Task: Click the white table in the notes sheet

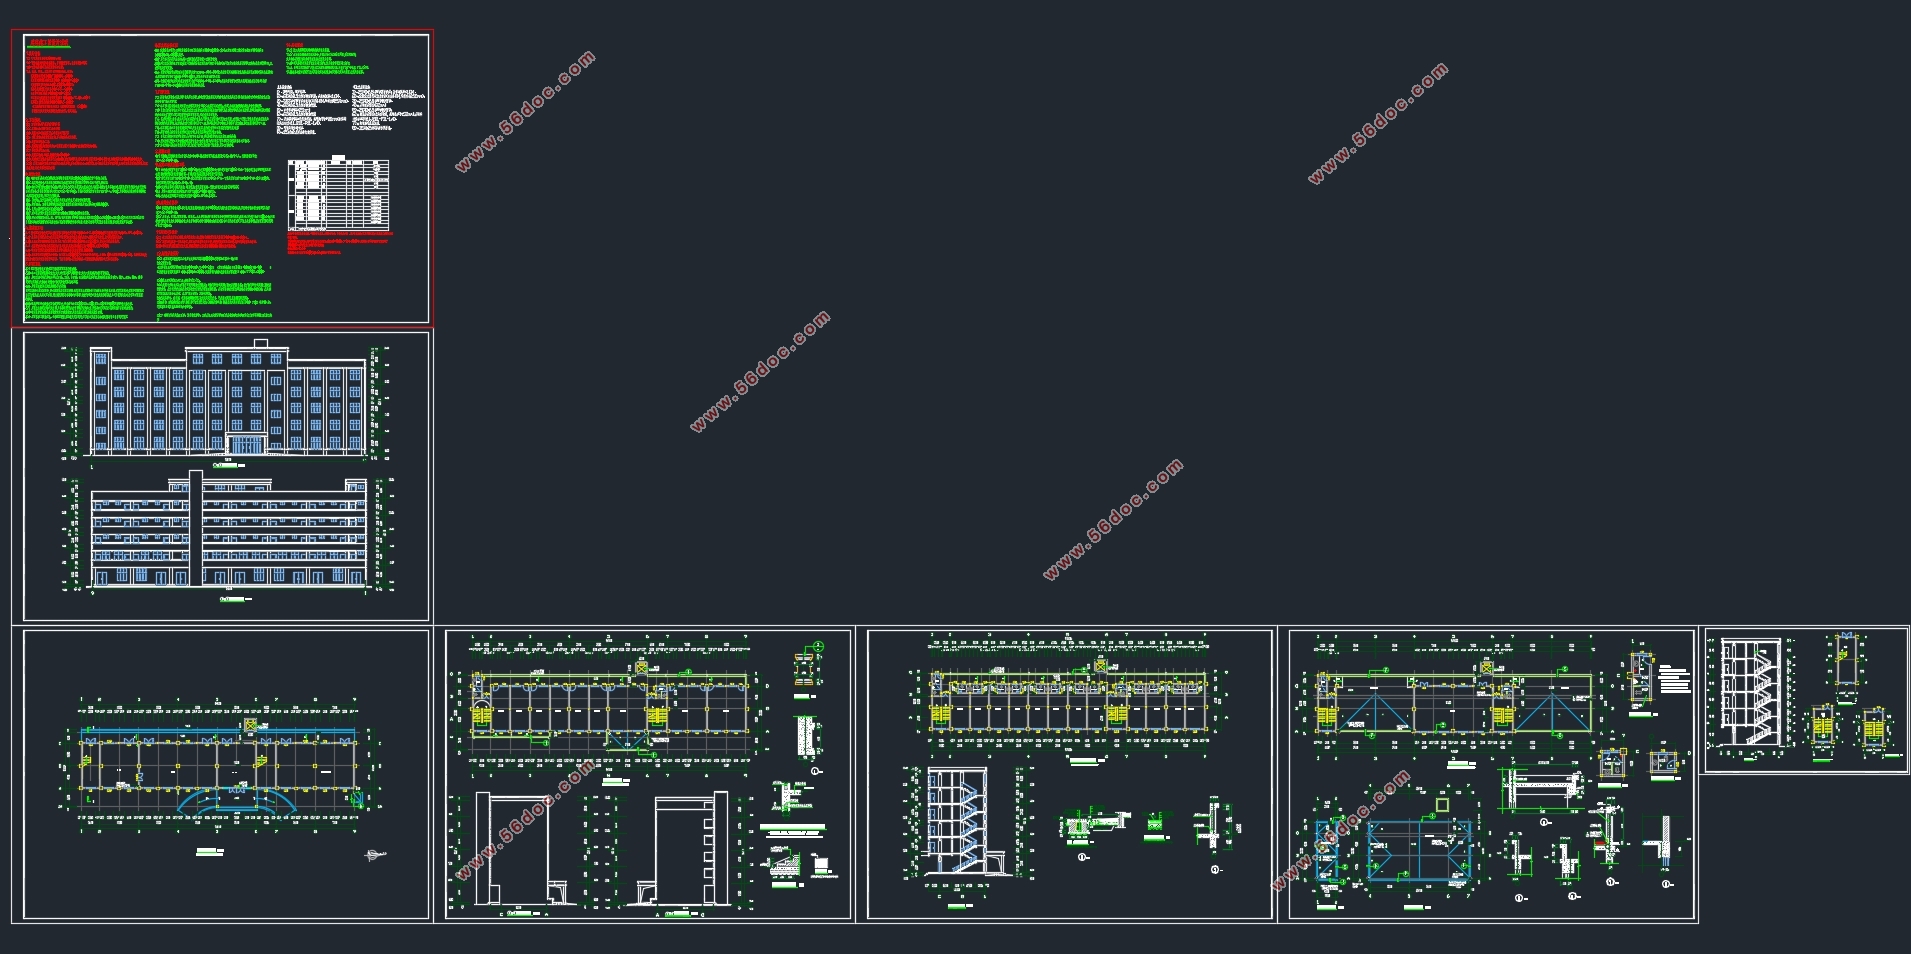Action: click(338, 194)
